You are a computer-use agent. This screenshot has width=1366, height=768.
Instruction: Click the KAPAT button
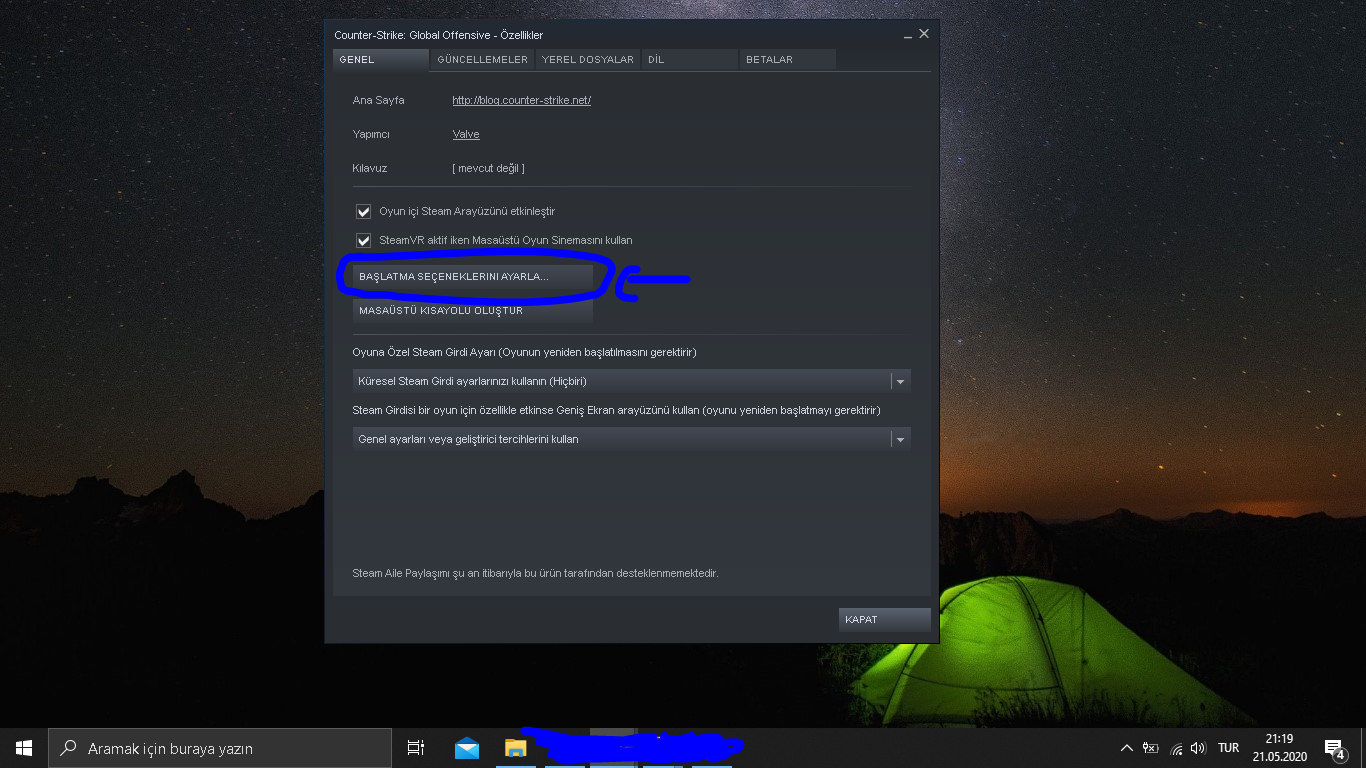(x=885, y=620)
